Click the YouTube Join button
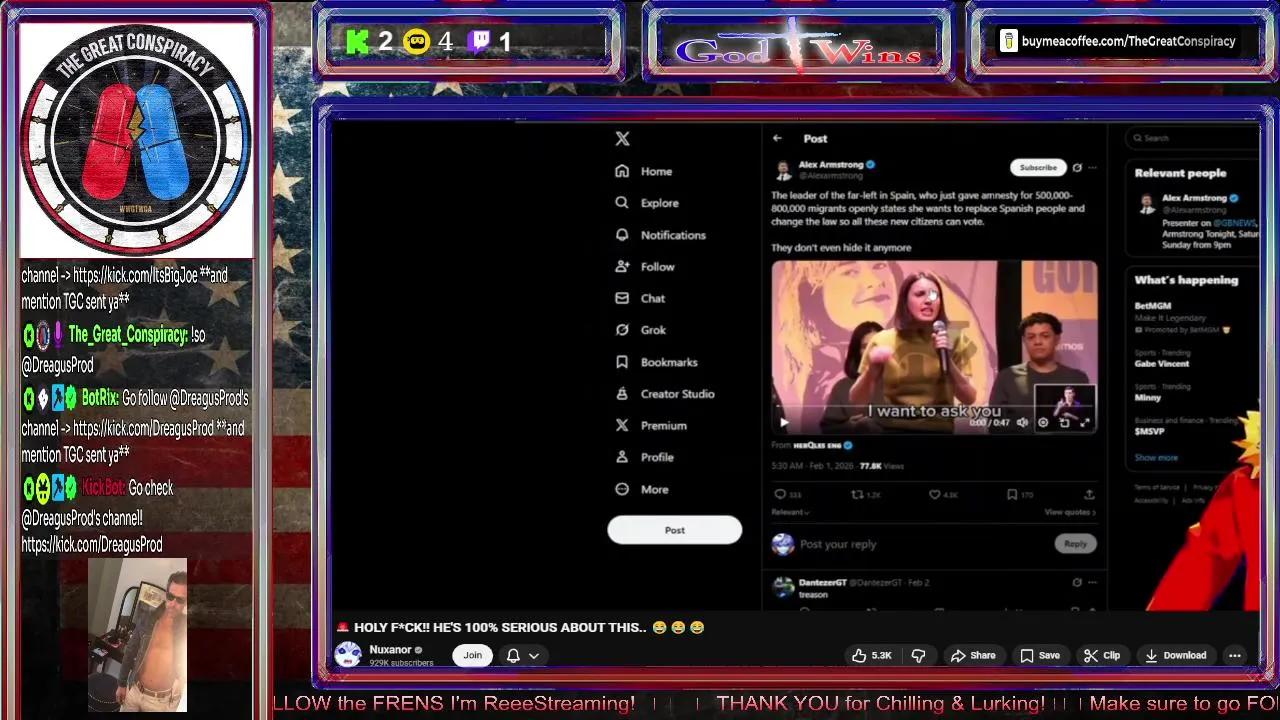 (x=472, y=656)
